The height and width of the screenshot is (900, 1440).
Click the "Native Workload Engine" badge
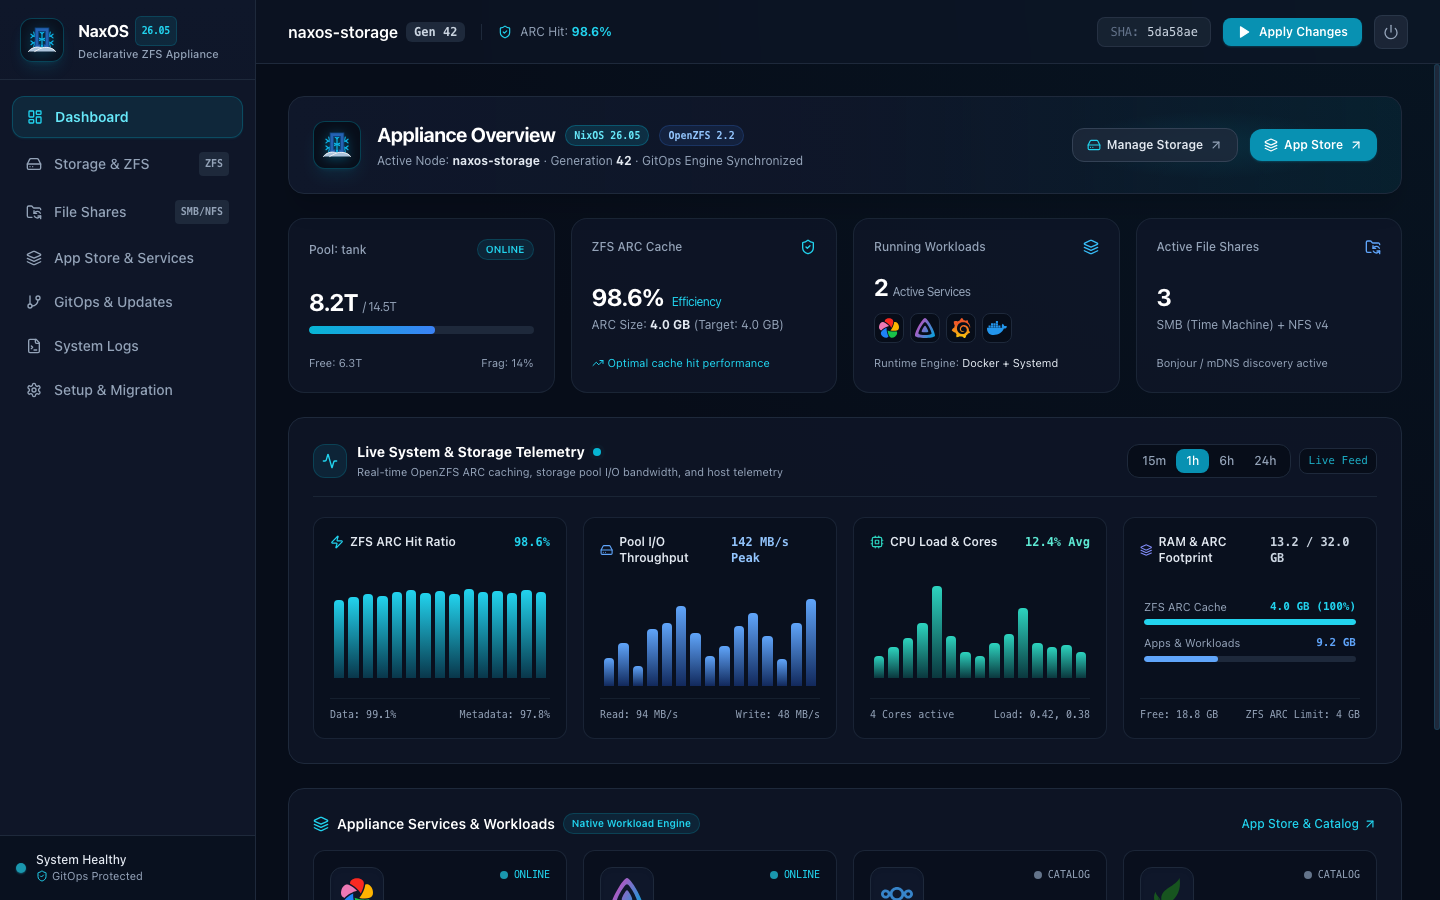pyautogui.click(x=631, y=824)
